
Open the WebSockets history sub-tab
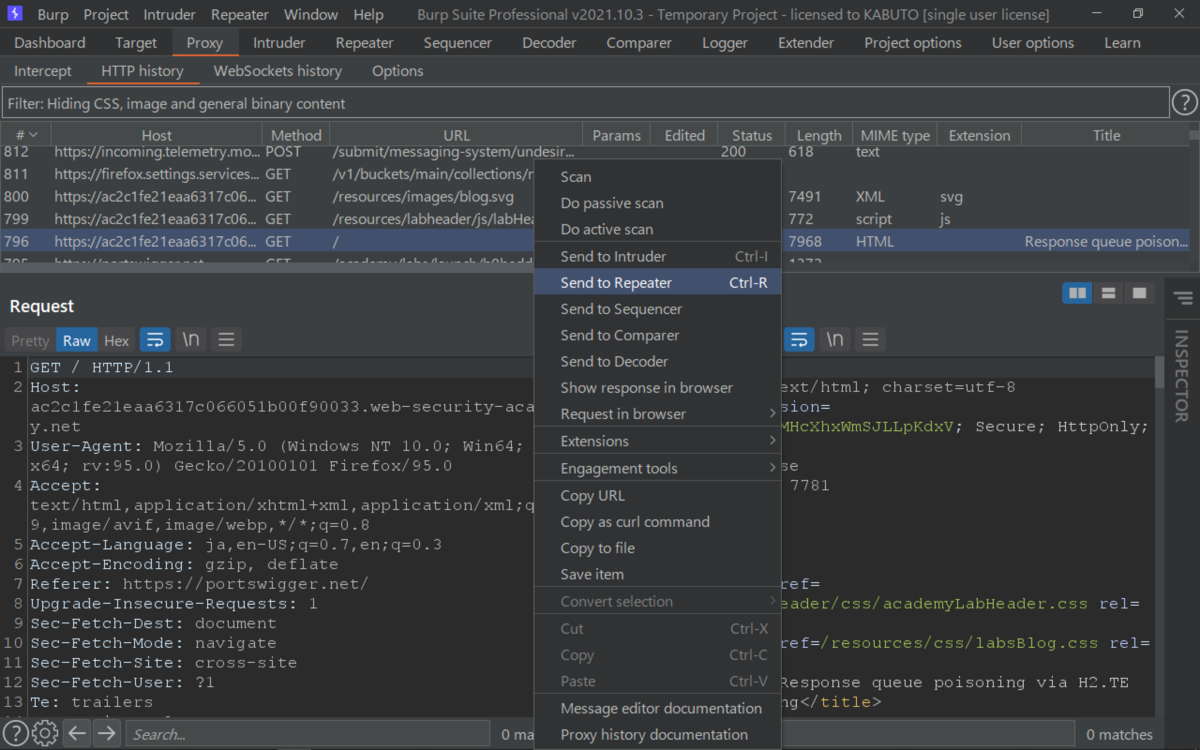278,71
